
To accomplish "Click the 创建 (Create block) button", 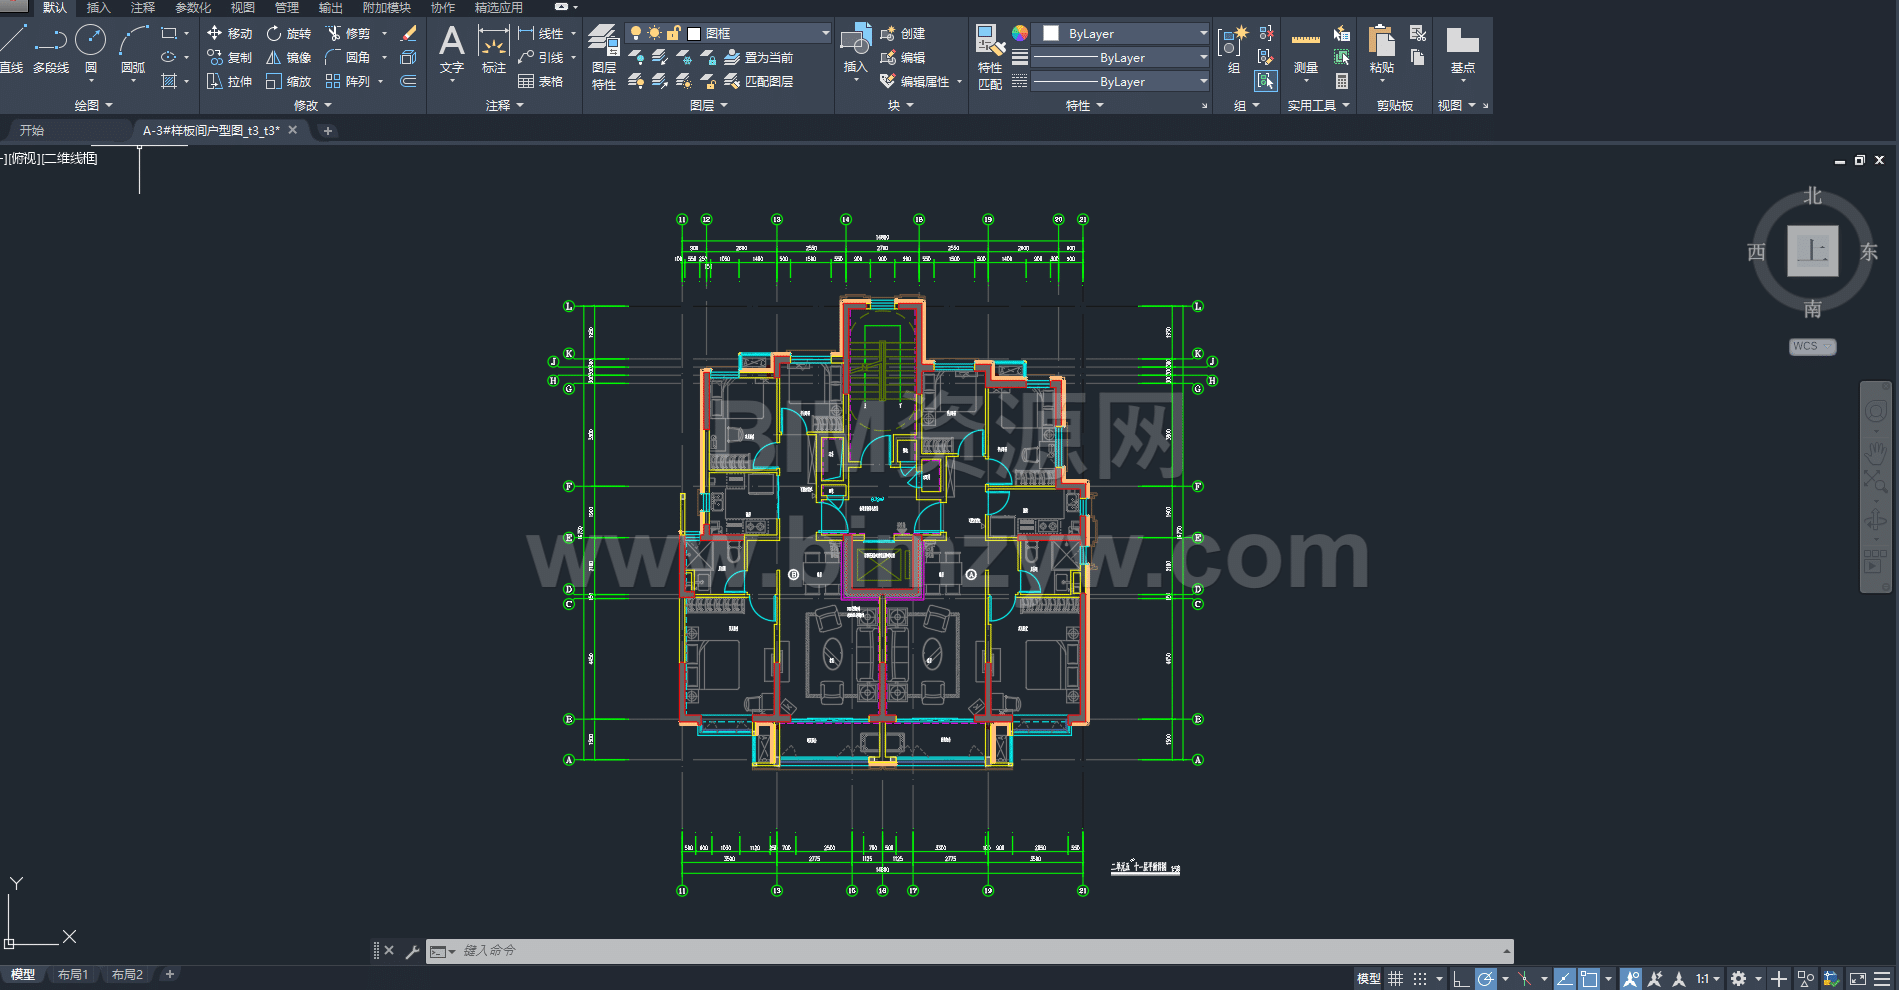I will (903, 33).
